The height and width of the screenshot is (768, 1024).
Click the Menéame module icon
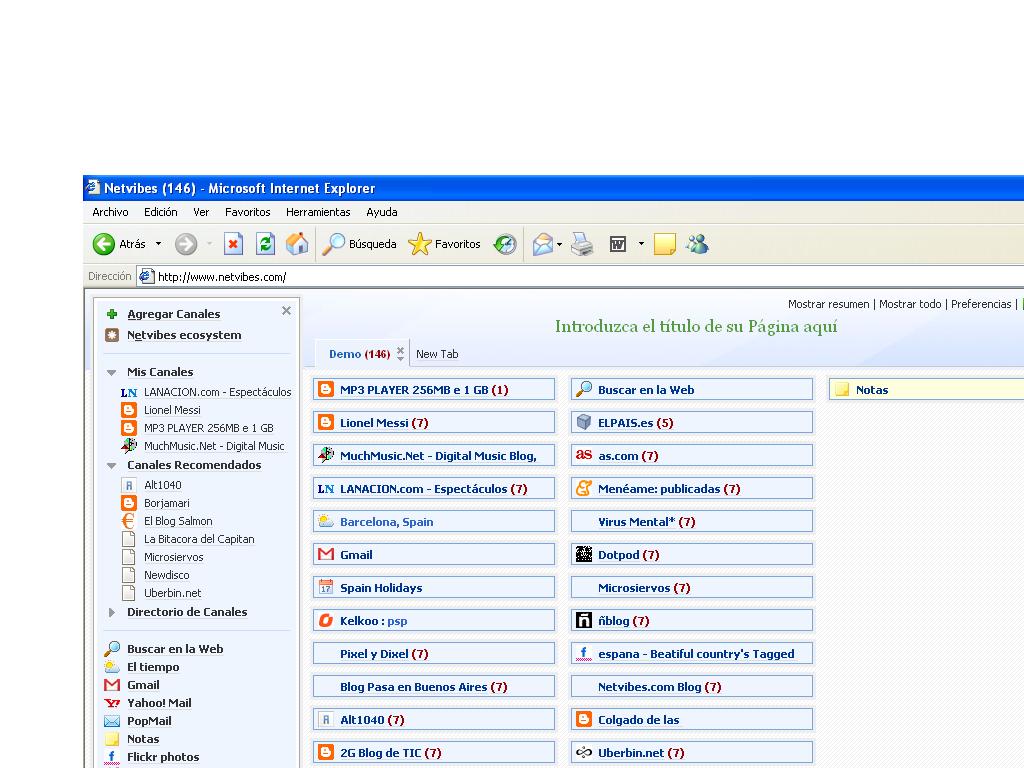(584, 488)
